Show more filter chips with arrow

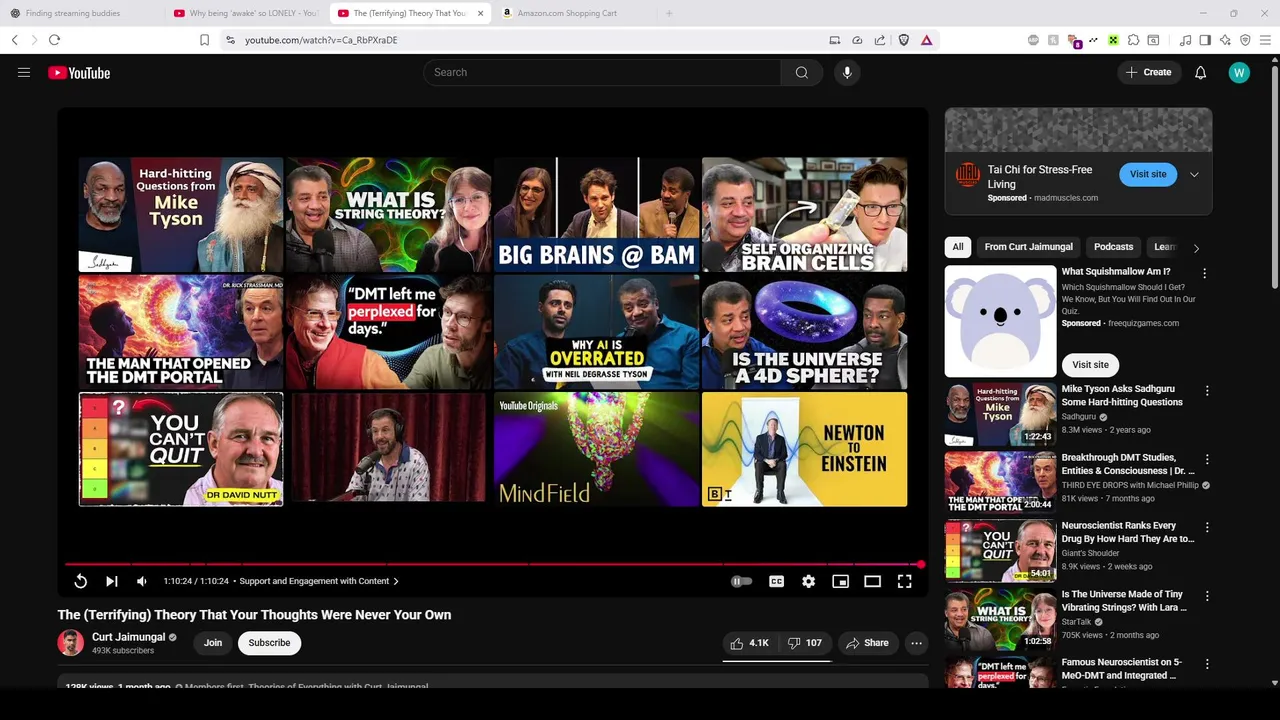1196,248
